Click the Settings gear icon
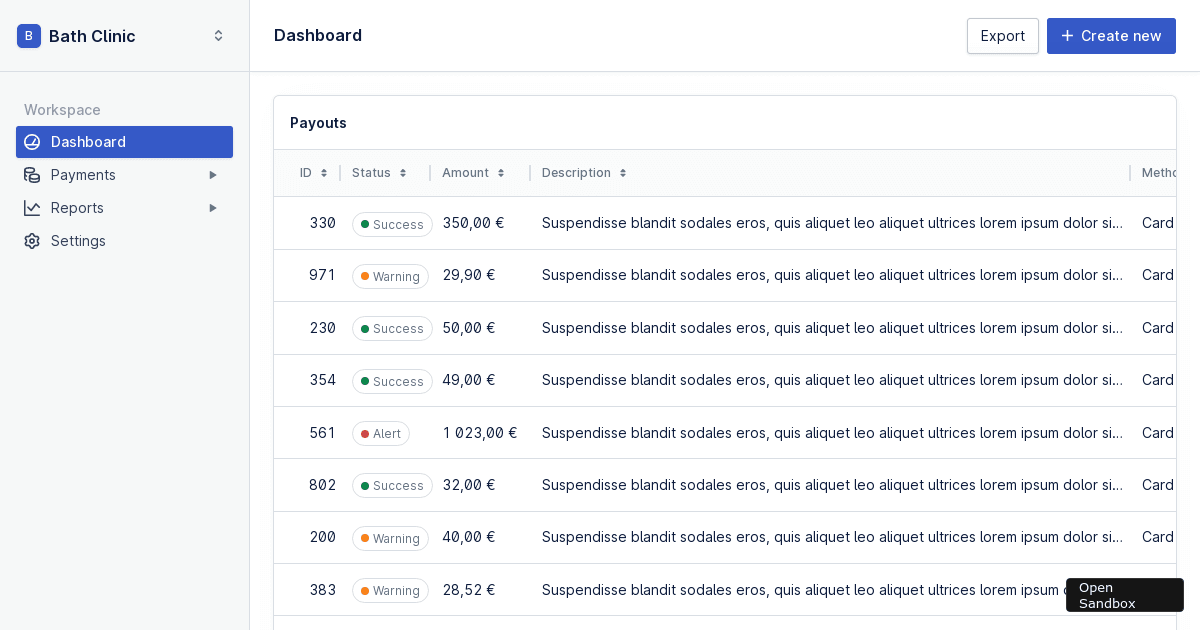 (32, 241)
